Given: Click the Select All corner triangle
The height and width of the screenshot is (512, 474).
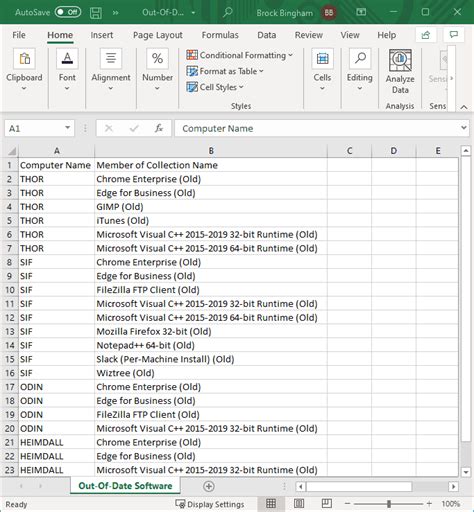Looking at the screenshot, I should (x=12, y=151).
